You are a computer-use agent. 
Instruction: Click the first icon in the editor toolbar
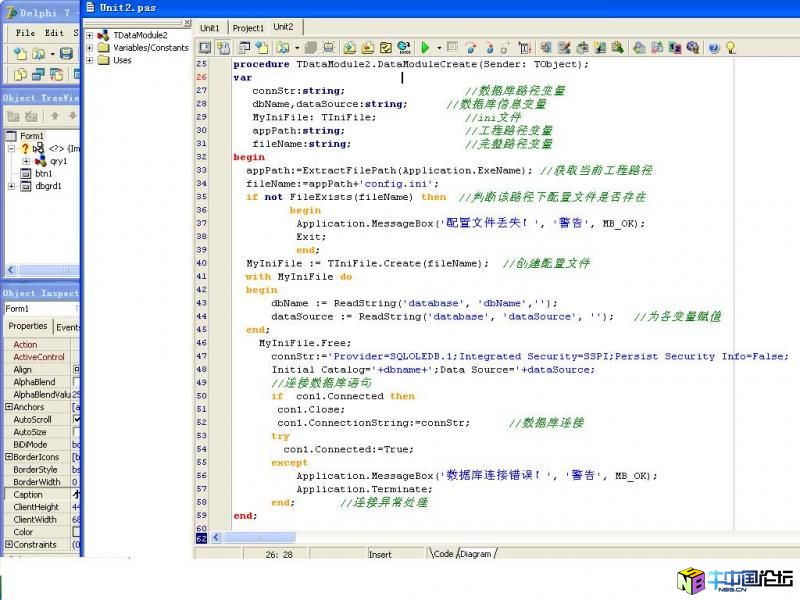pyautogui.click(x=205, y=47)
